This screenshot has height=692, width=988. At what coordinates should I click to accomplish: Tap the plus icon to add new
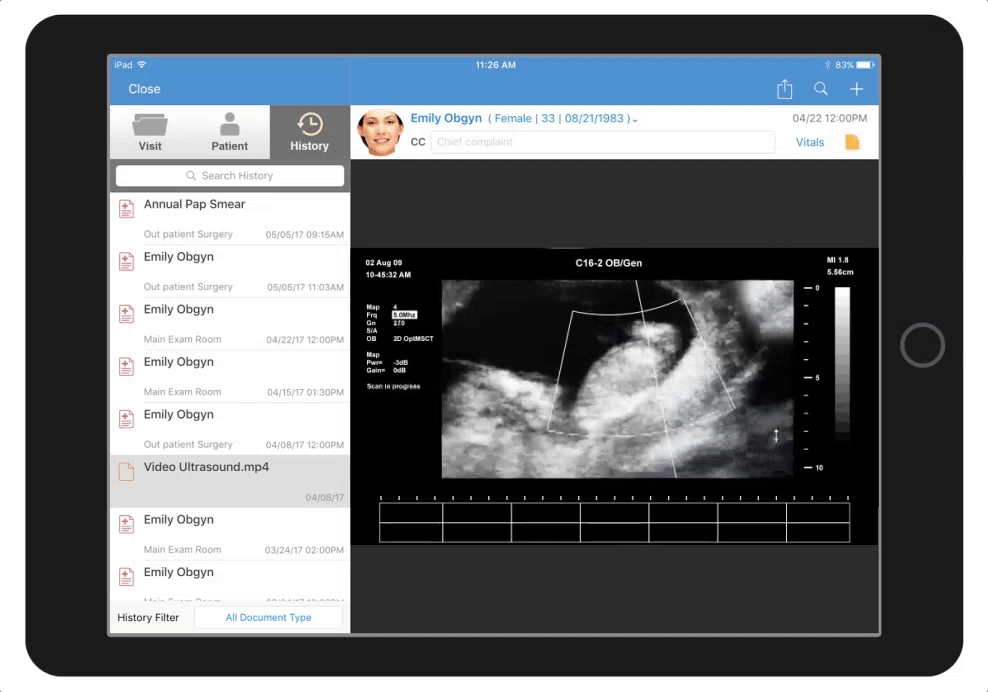click(856, 89)
